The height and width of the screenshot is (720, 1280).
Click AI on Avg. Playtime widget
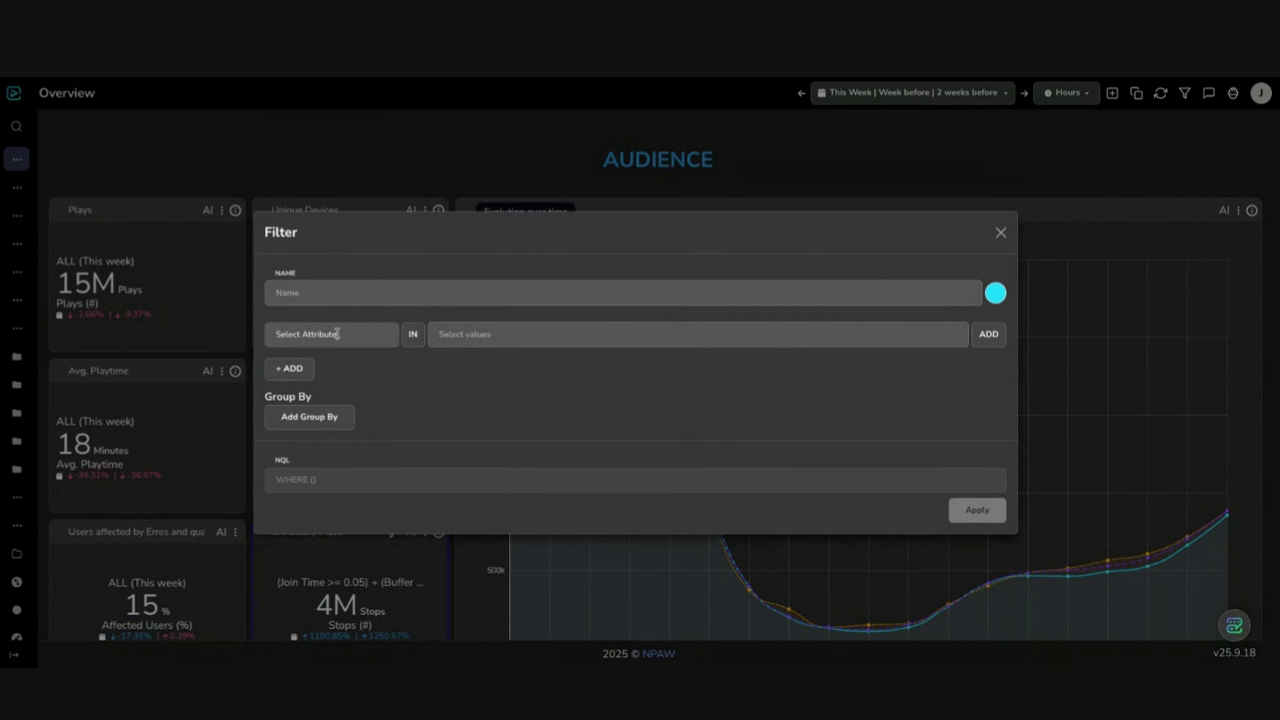208,371
